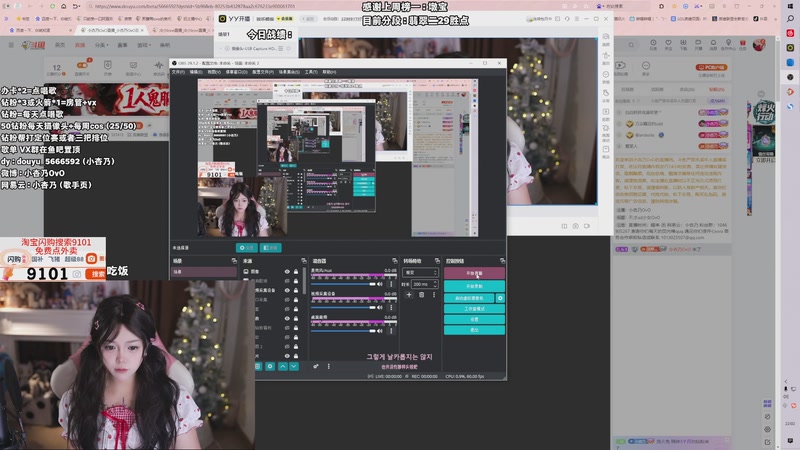Click camera icon at YY preview bottom
The image size is (800, 450).
pos(576,226)
